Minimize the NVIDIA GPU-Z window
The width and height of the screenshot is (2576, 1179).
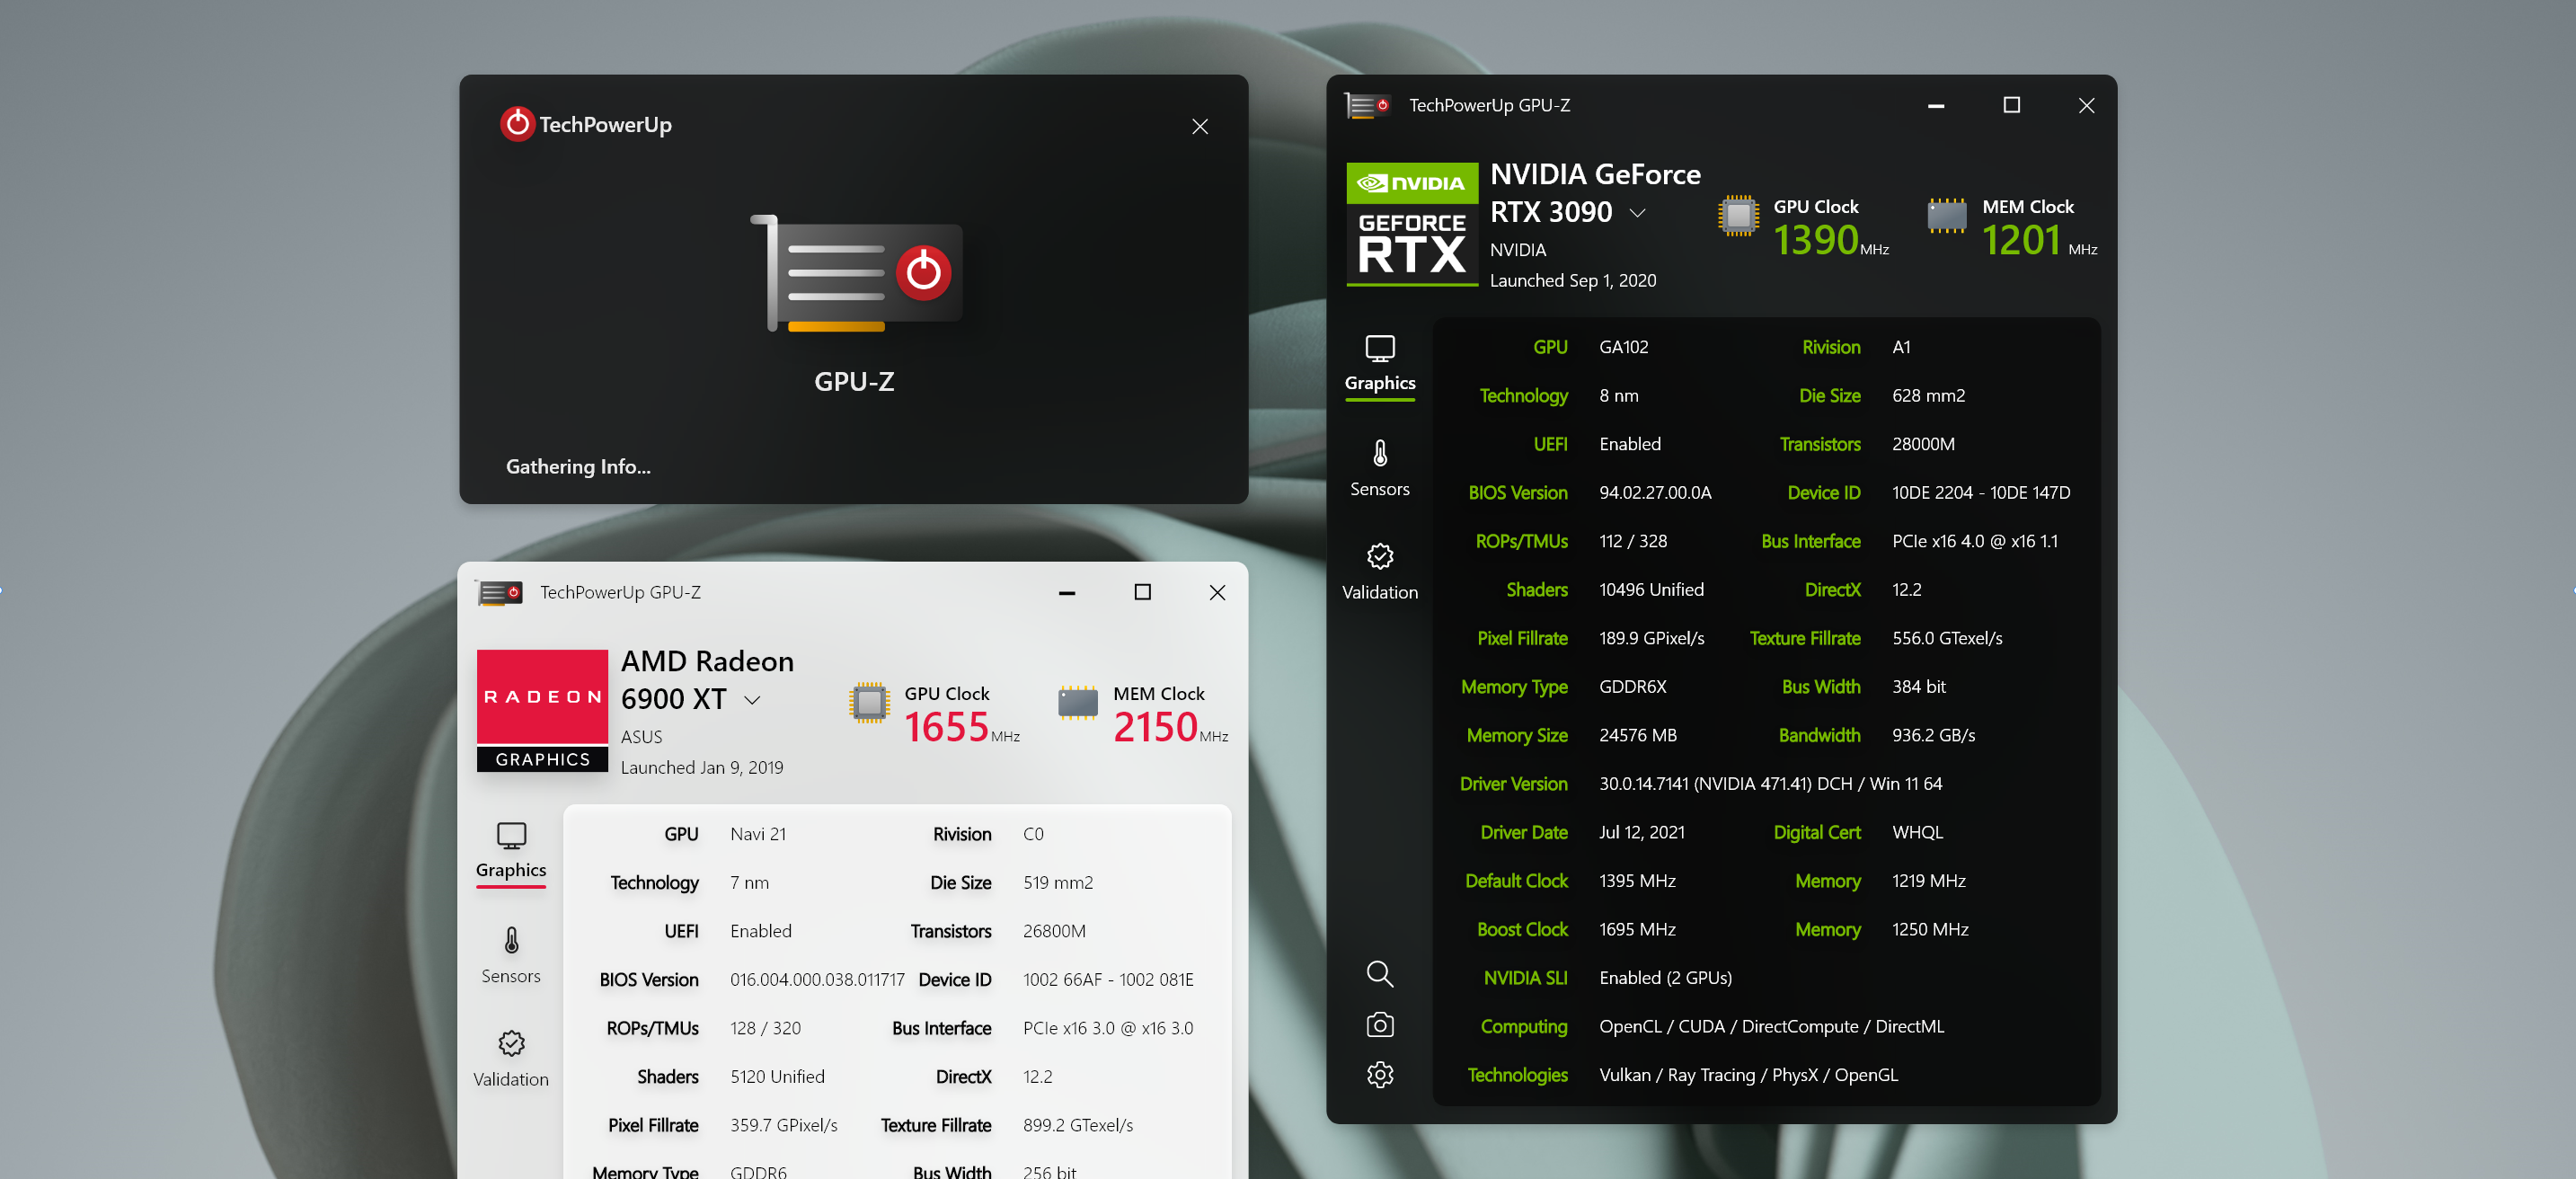pyautogui.click(x=1935, y=105)
